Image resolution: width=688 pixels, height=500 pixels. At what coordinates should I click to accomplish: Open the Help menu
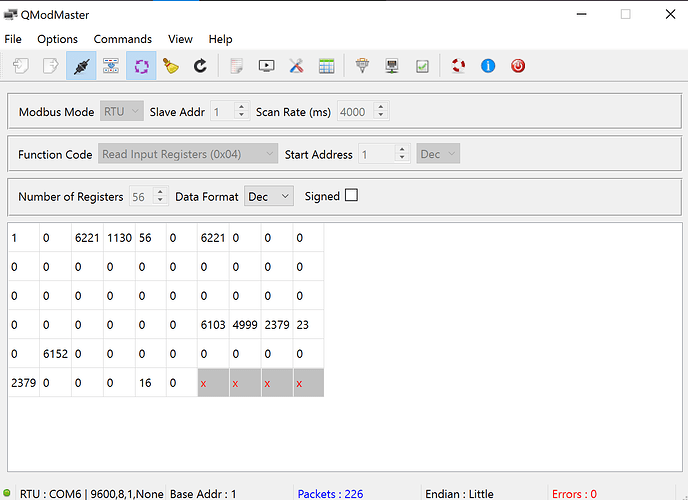click(220, 39)
